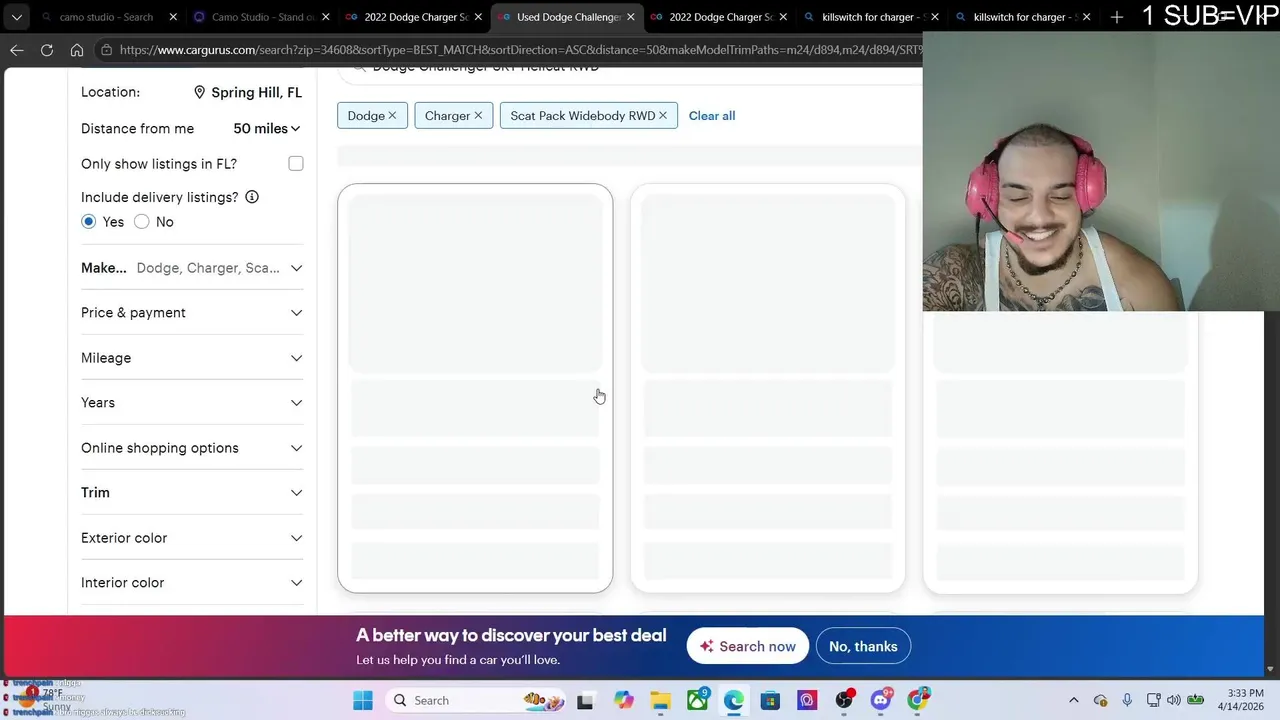Remove the Charger filter chip
Screen dimensions: 1280x720
(x=478, y=116)
